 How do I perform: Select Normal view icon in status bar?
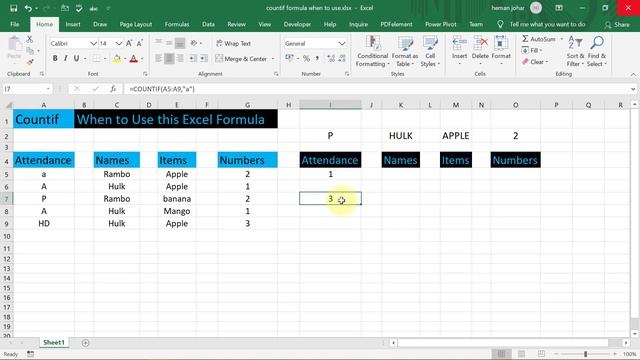pyautogui.click(x=501, y=354)
